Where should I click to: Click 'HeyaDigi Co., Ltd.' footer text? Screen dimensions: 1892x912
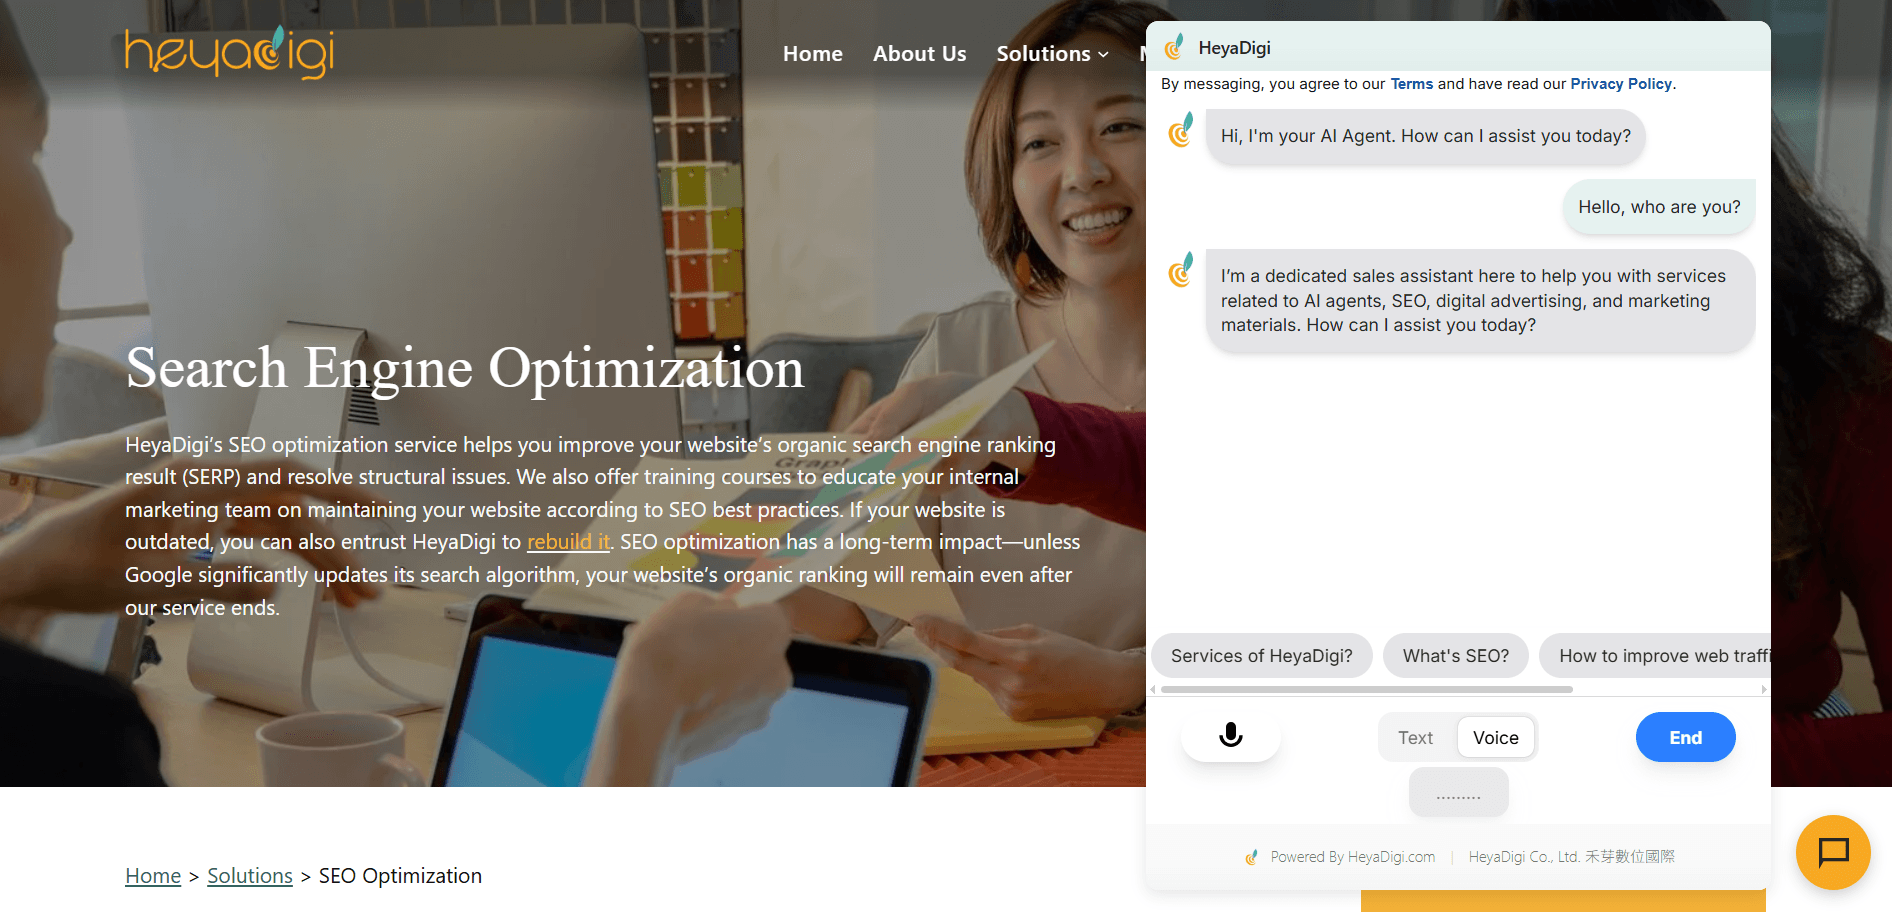point(1571,857)
